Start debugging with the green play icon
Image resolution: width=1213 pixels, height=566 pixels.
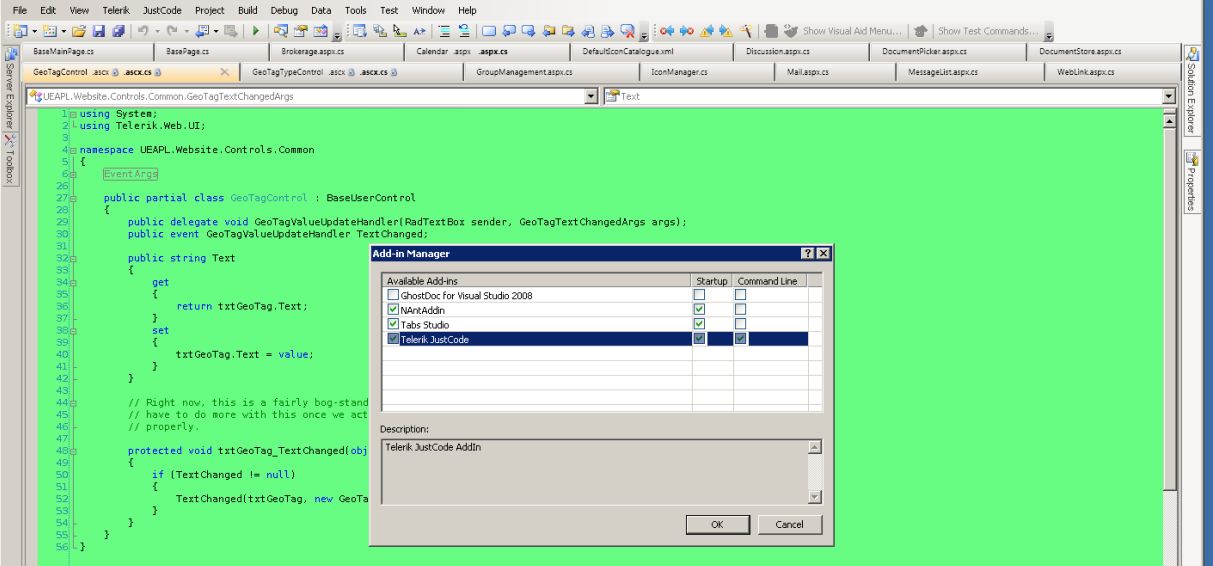pyautogui.click(x=254, y=29)
